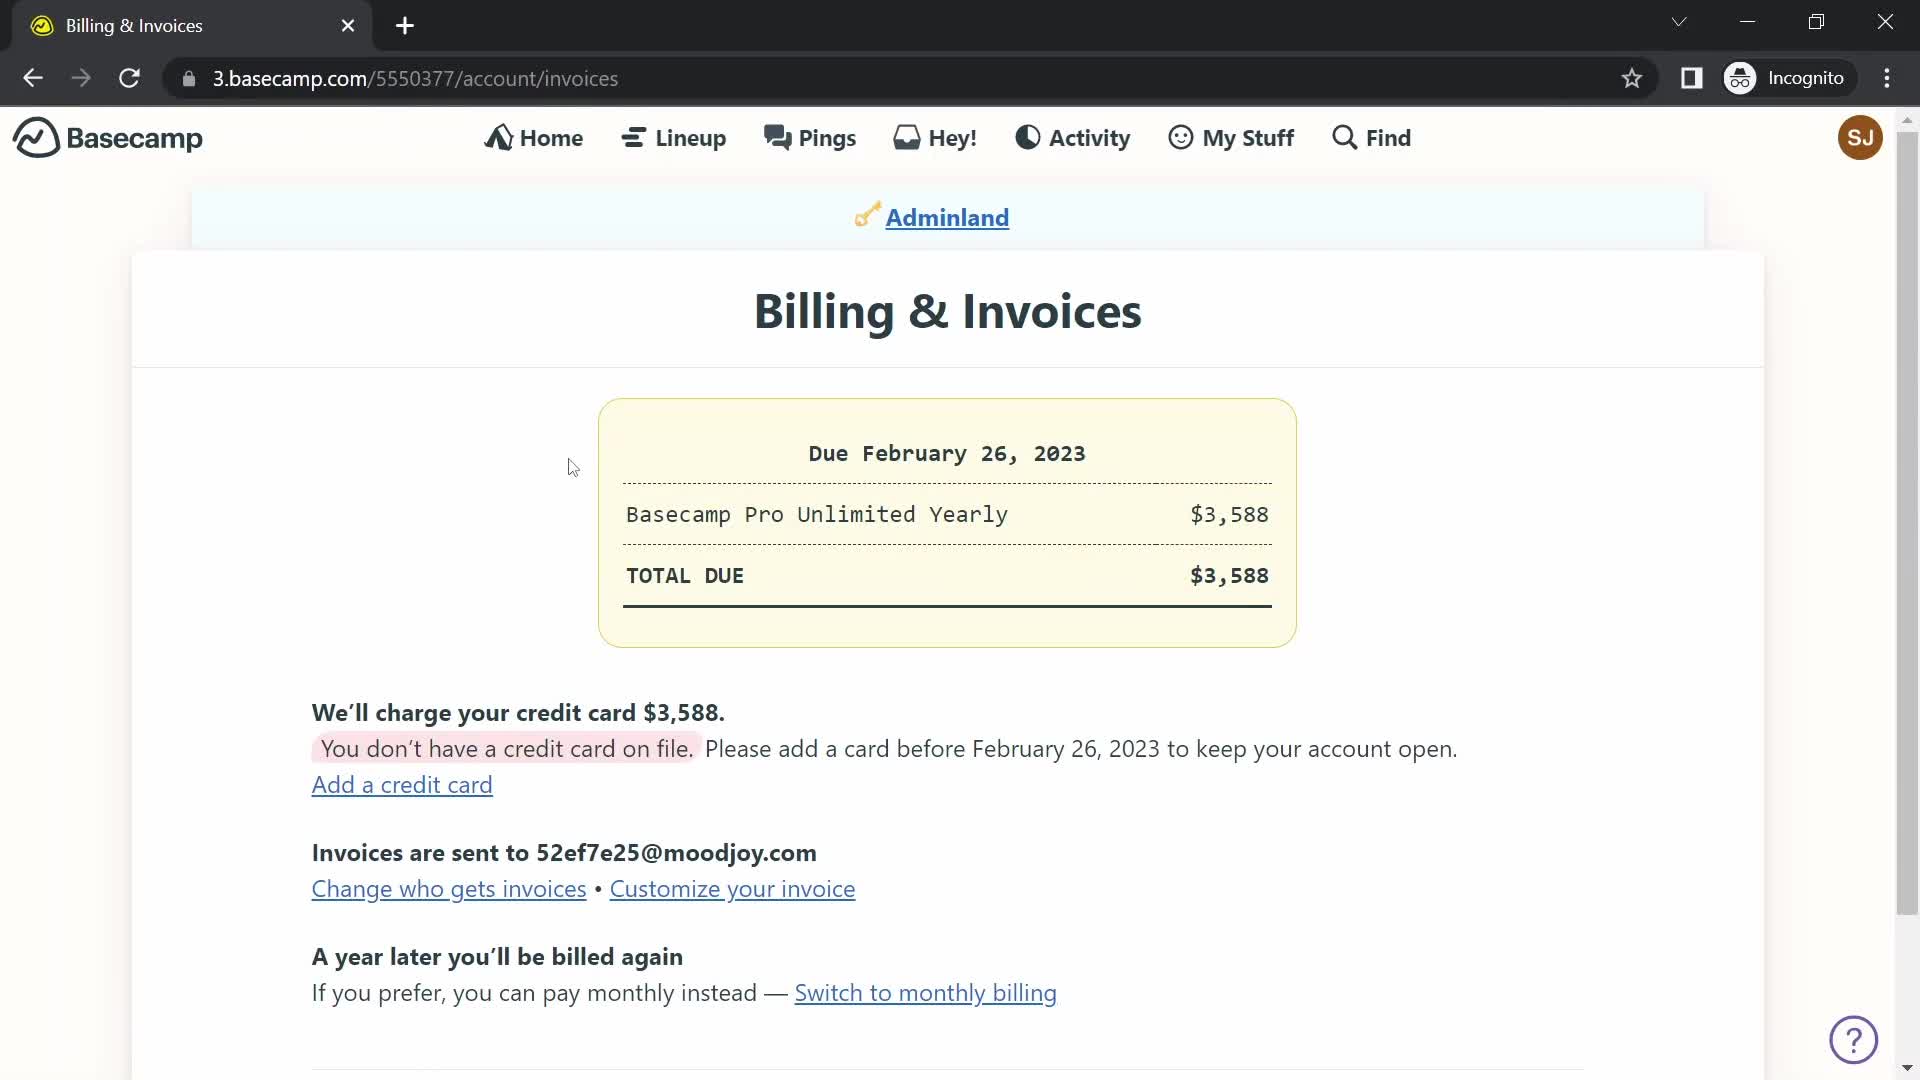Click Change who gets invoices
Viewport: 1920px width, 1080px height.
tap(448, 889)
